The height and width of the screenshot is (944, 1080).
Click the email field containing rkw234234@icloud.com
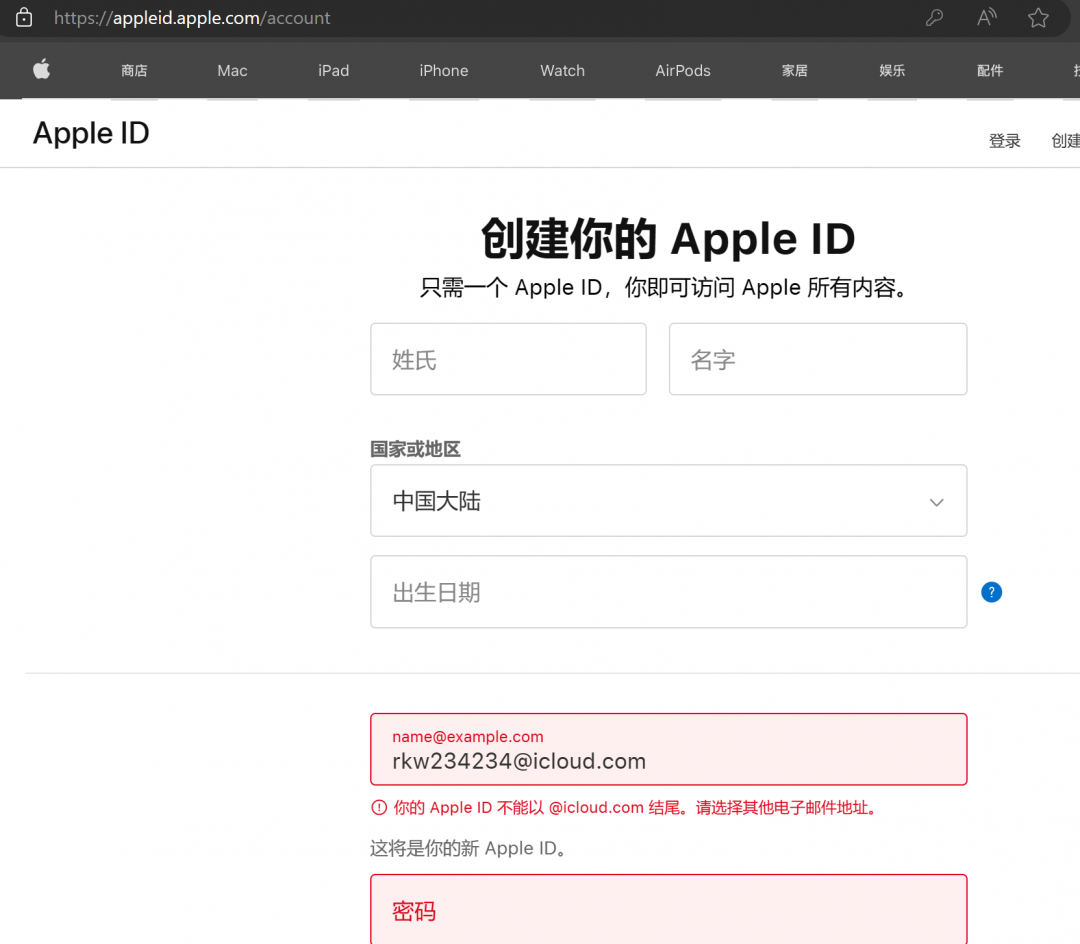coord(668,749)
